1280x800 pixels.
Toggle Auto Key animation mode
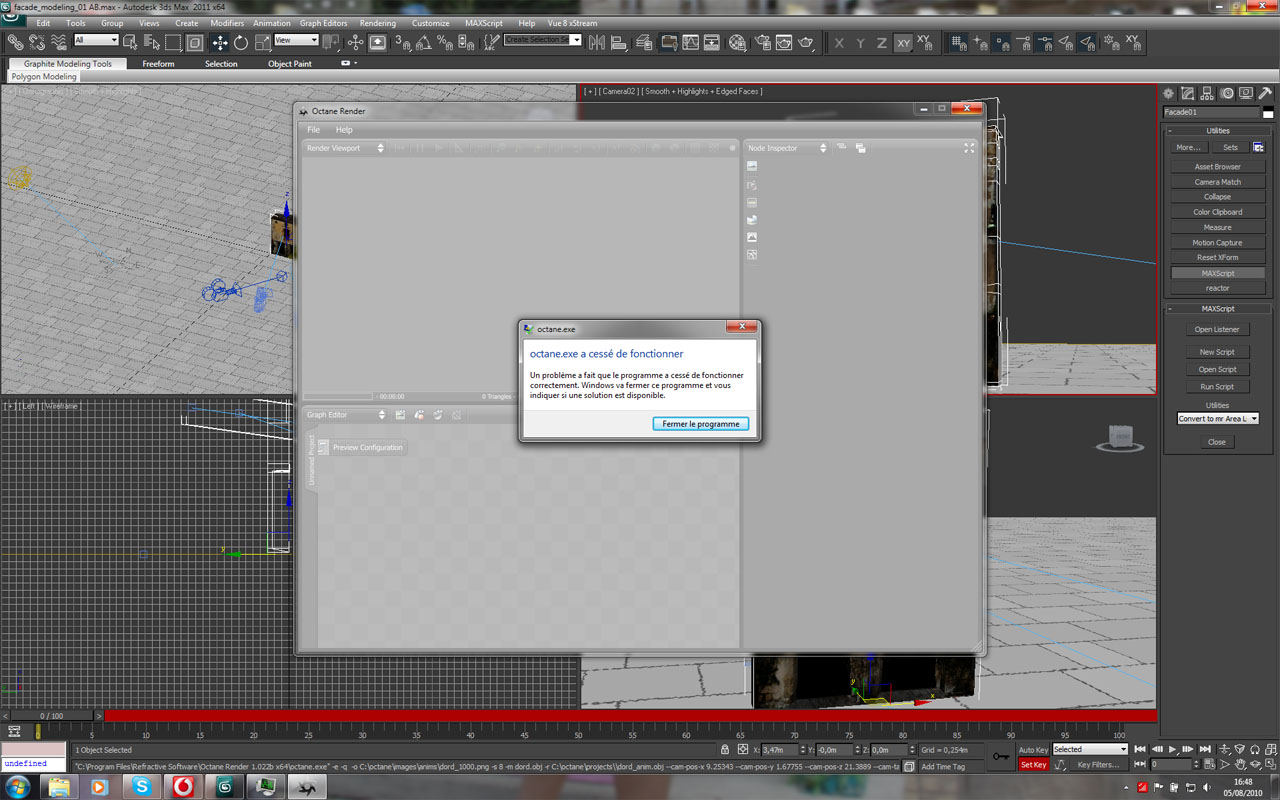point(1033,749)
